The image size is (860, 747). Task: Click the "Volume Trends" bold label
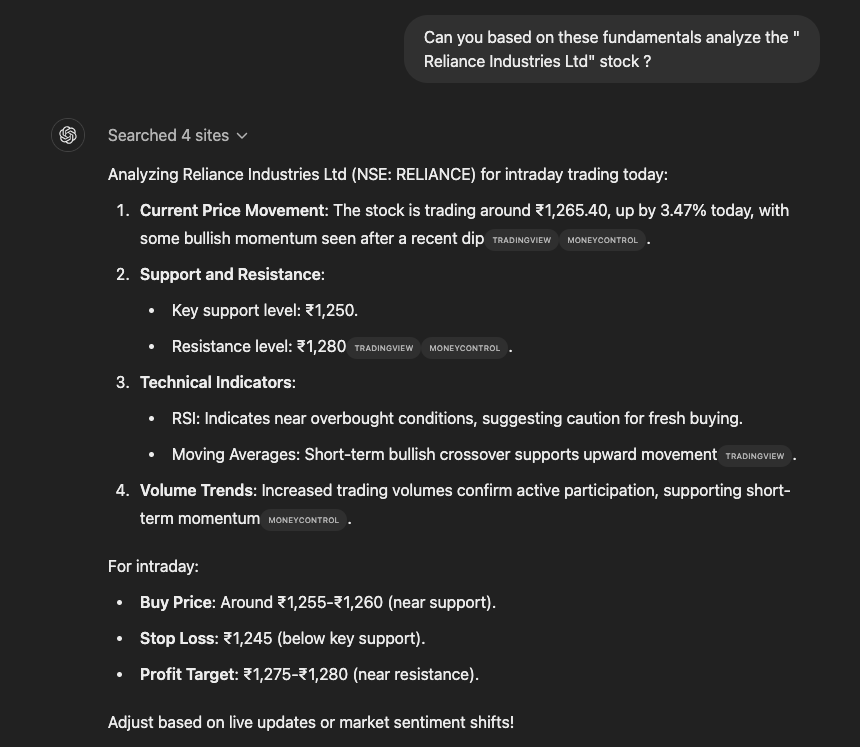(x=196, y=490)
